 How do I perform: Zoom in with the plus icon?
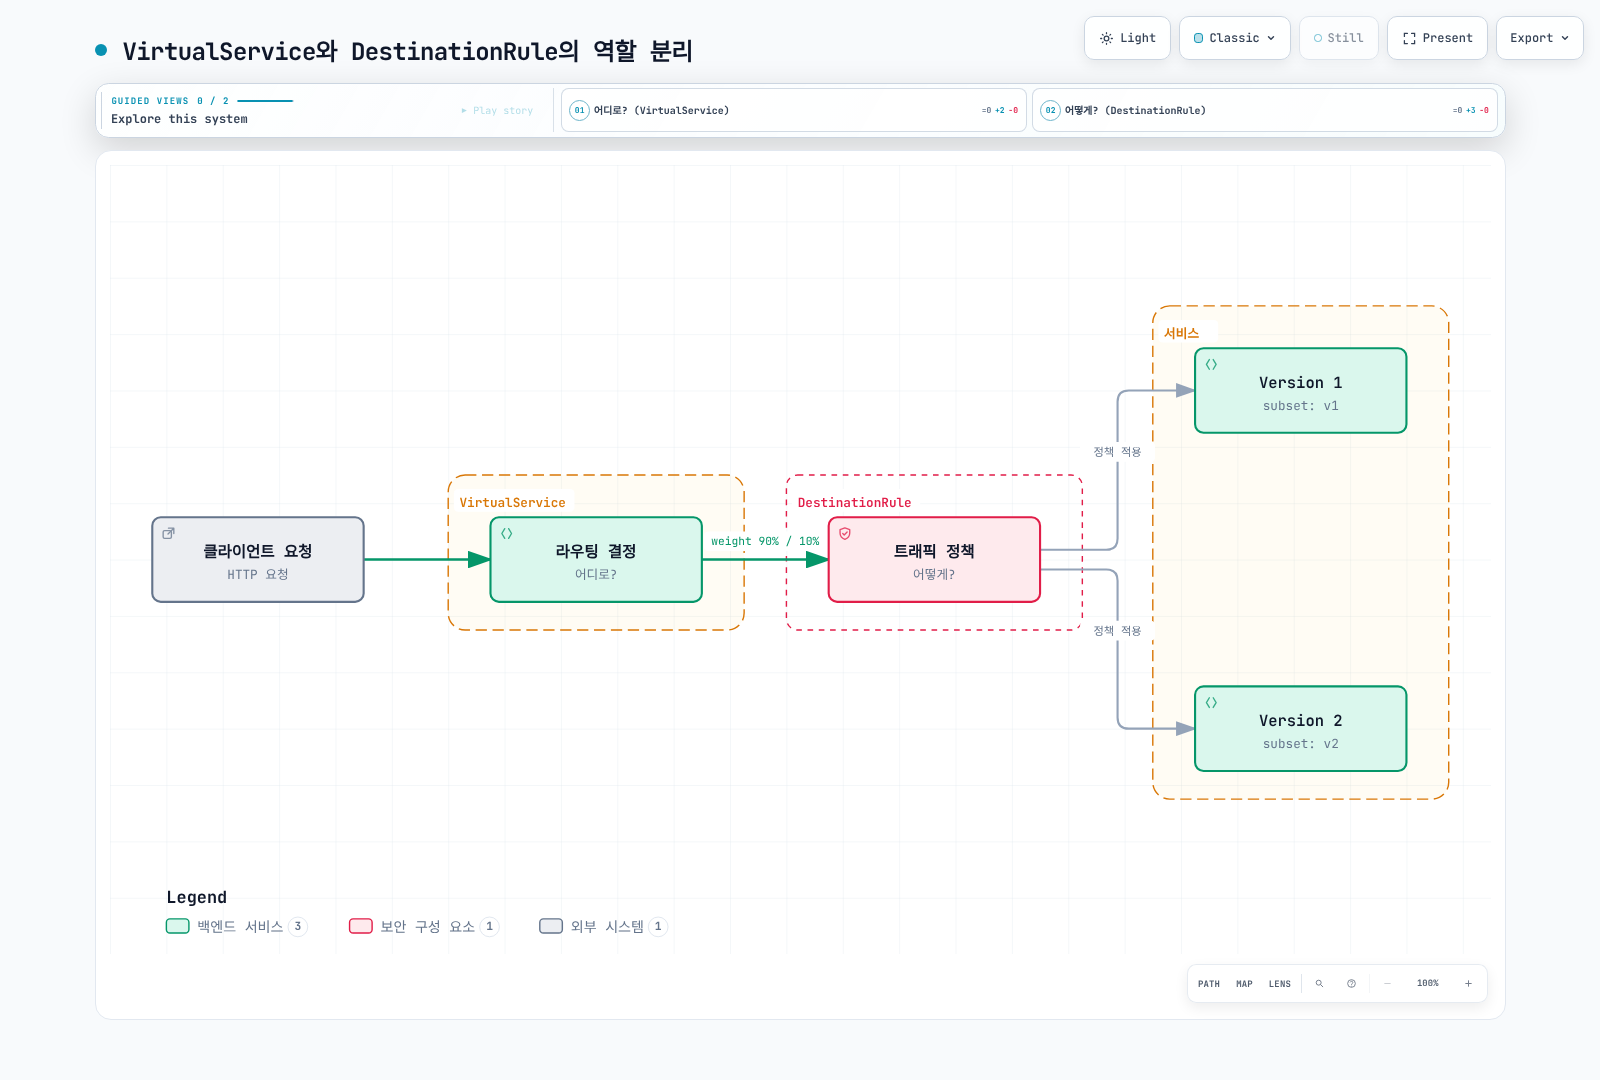pyautogui.click(x=1468, y=983)
